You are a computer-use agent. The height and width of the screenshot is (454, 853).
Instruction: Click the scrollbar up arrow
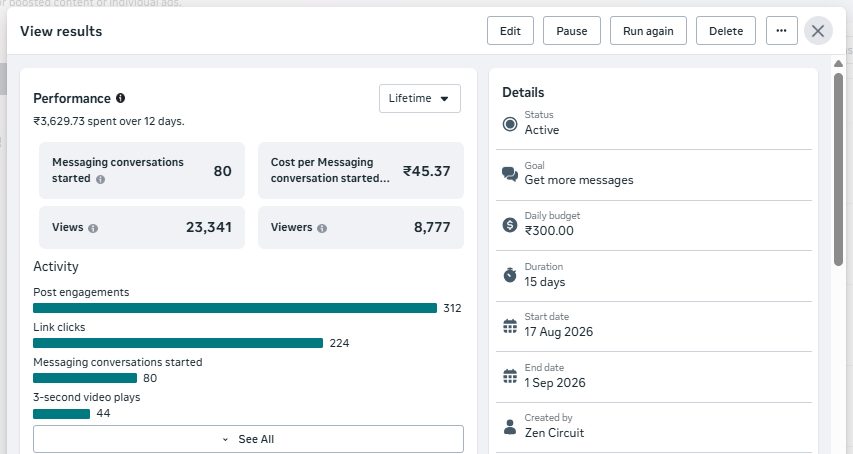838,64
